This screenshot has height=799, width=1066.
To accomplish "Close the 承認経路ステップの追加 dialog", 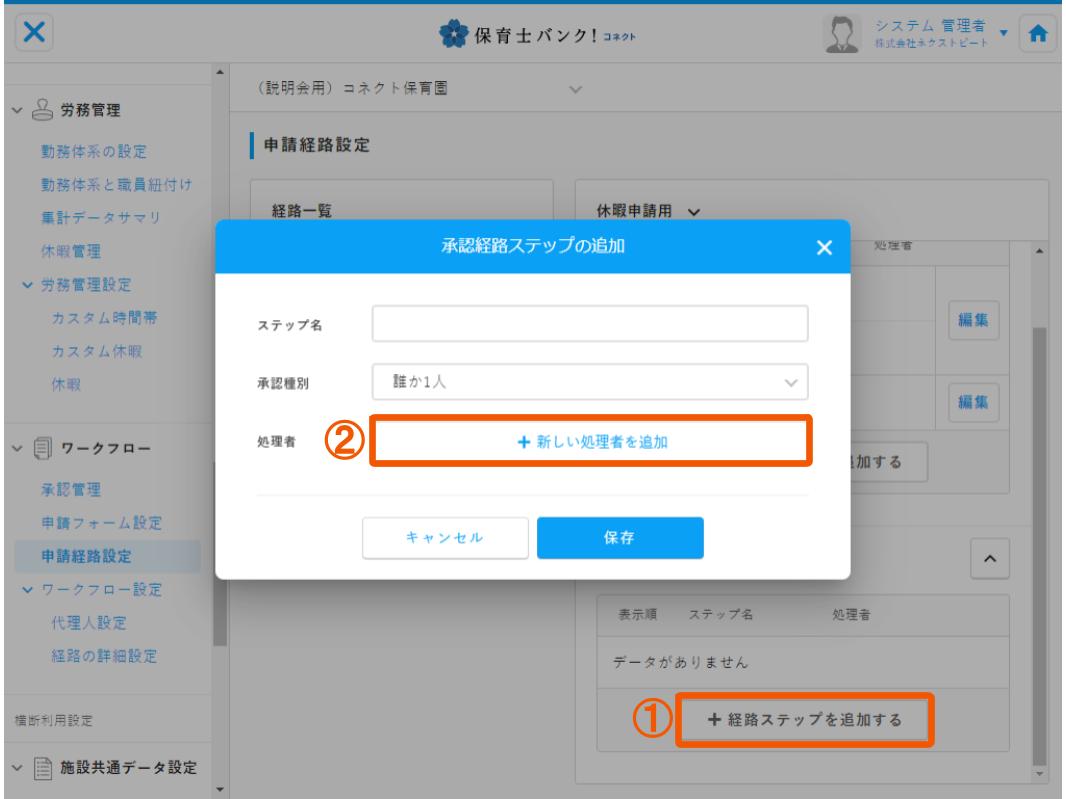I will click(823, 249).
